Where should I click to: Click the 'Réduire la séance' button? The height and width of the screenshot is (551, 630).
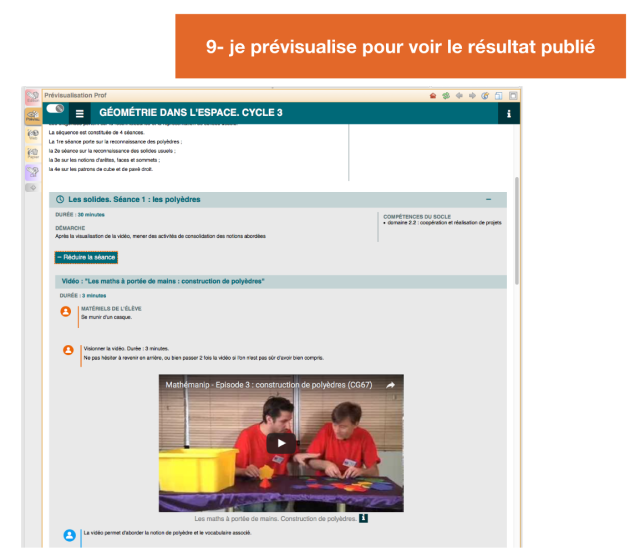[86, 257]
